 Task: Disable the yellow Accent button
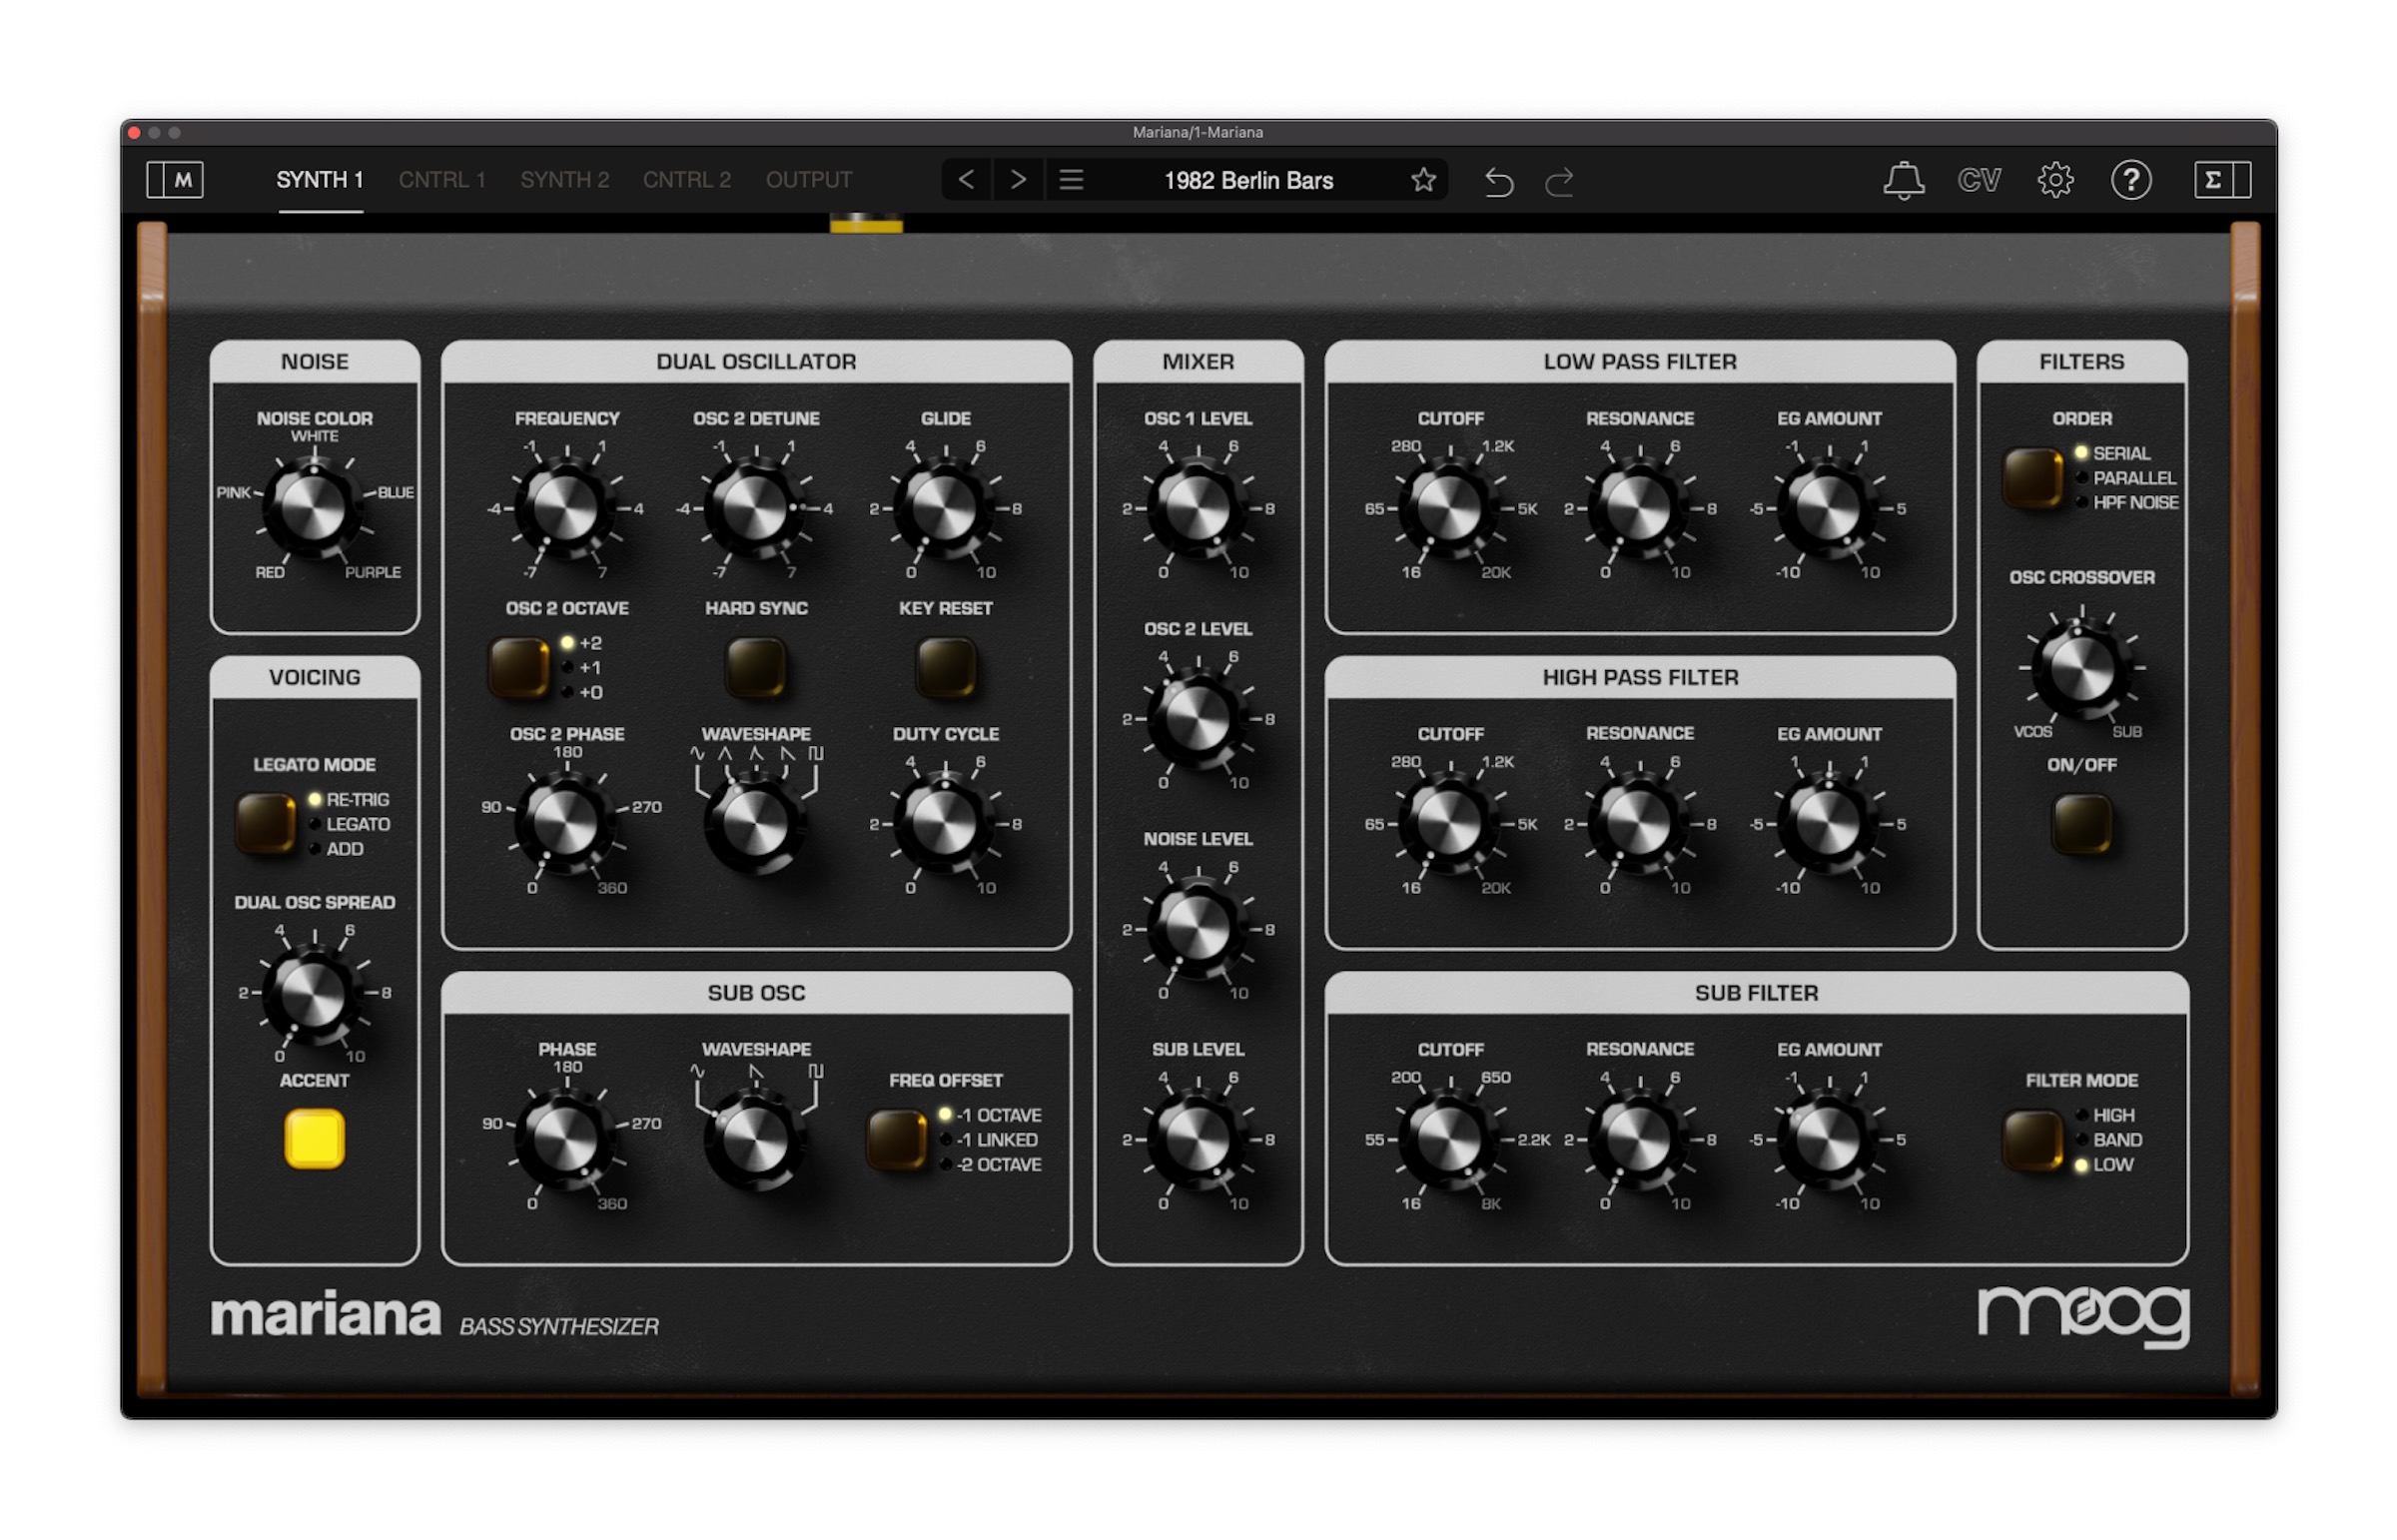tap(314, 1138)
